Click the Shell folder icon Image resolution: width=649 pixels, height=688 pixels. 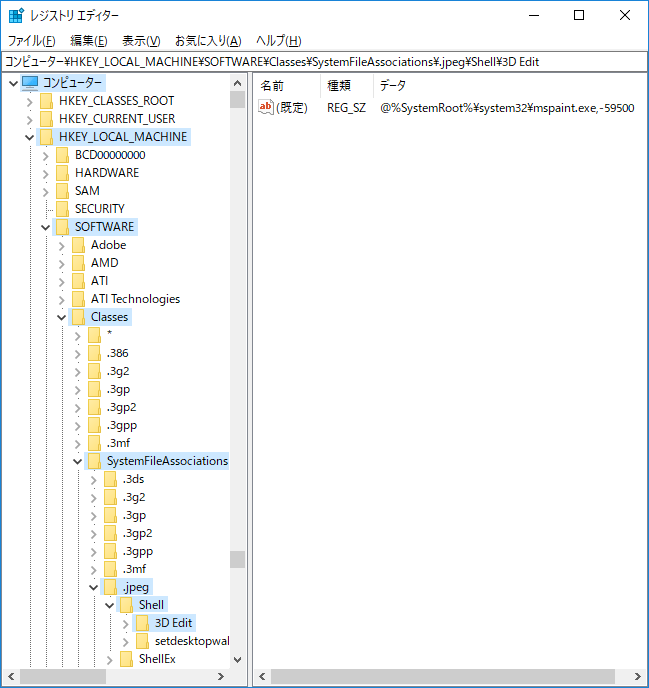pyautogui.click(x=126, y=605)
